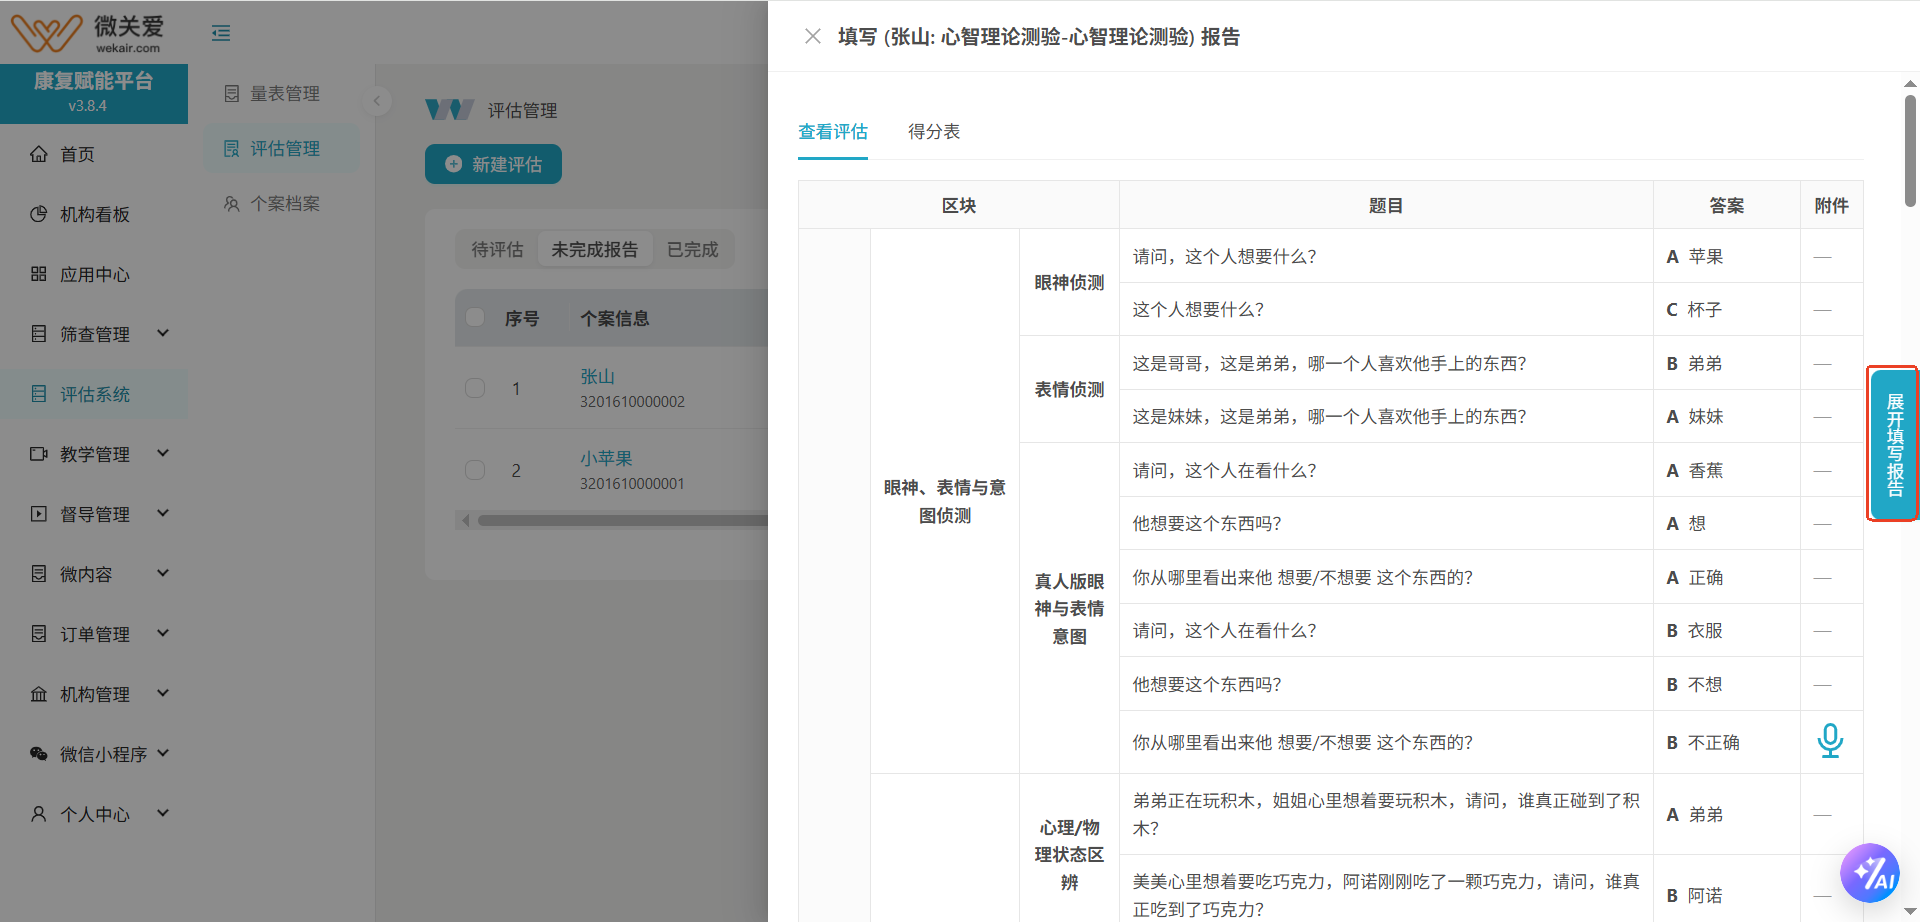The image size is (1920, 922).
Task: Collapse the sidebar with the hamburger icon
Action: [220, 32]
